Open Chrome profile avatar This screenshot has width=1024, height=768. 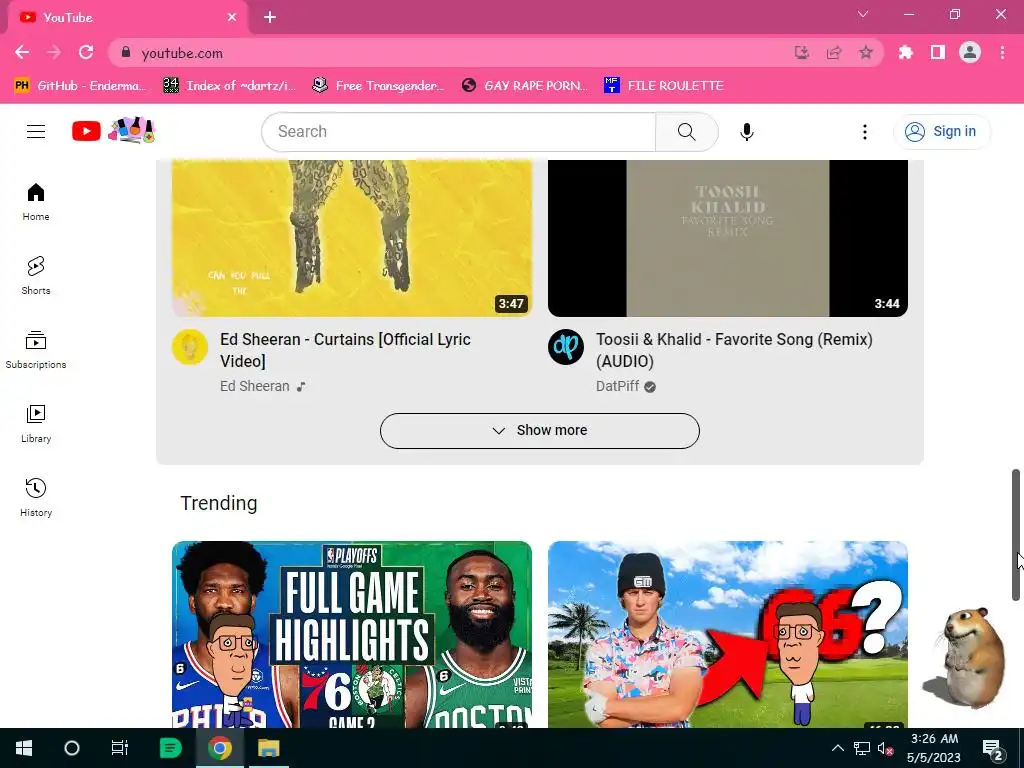[x=970, y=52]
